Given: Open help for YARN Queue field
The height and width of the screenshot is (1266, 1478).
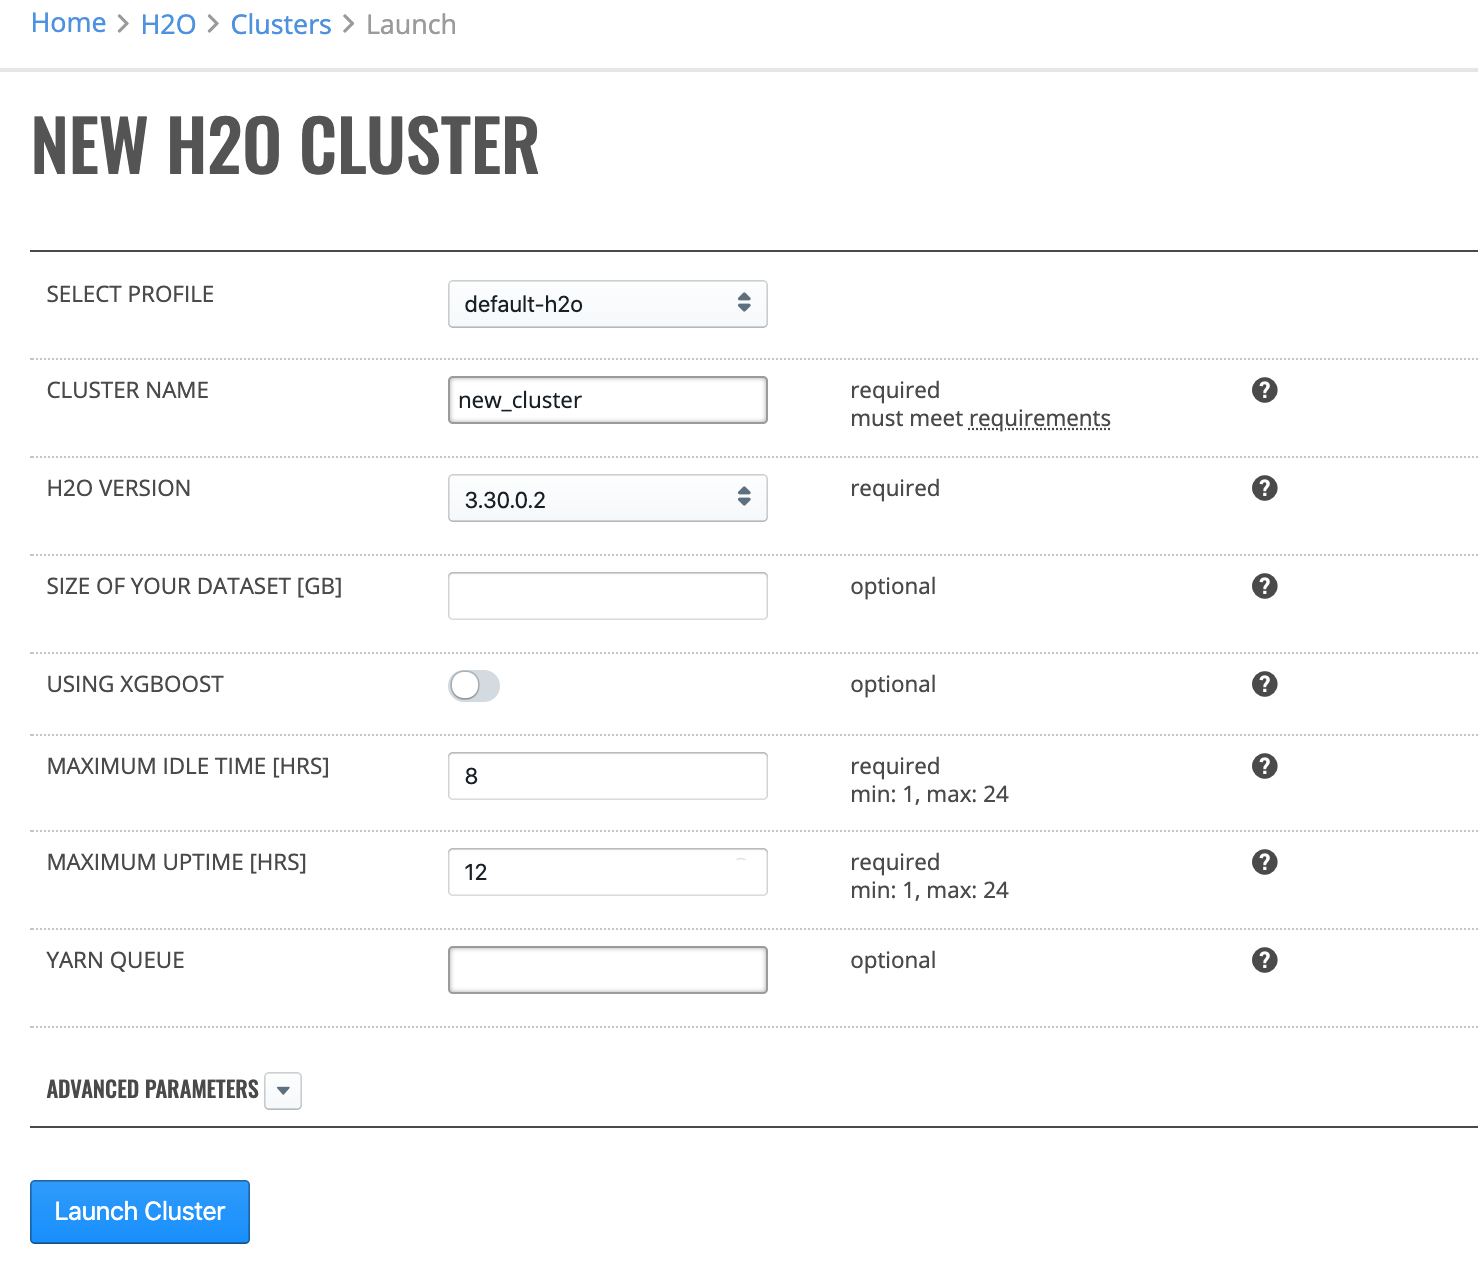Looking at the screenshot, I should (1264, 960).
